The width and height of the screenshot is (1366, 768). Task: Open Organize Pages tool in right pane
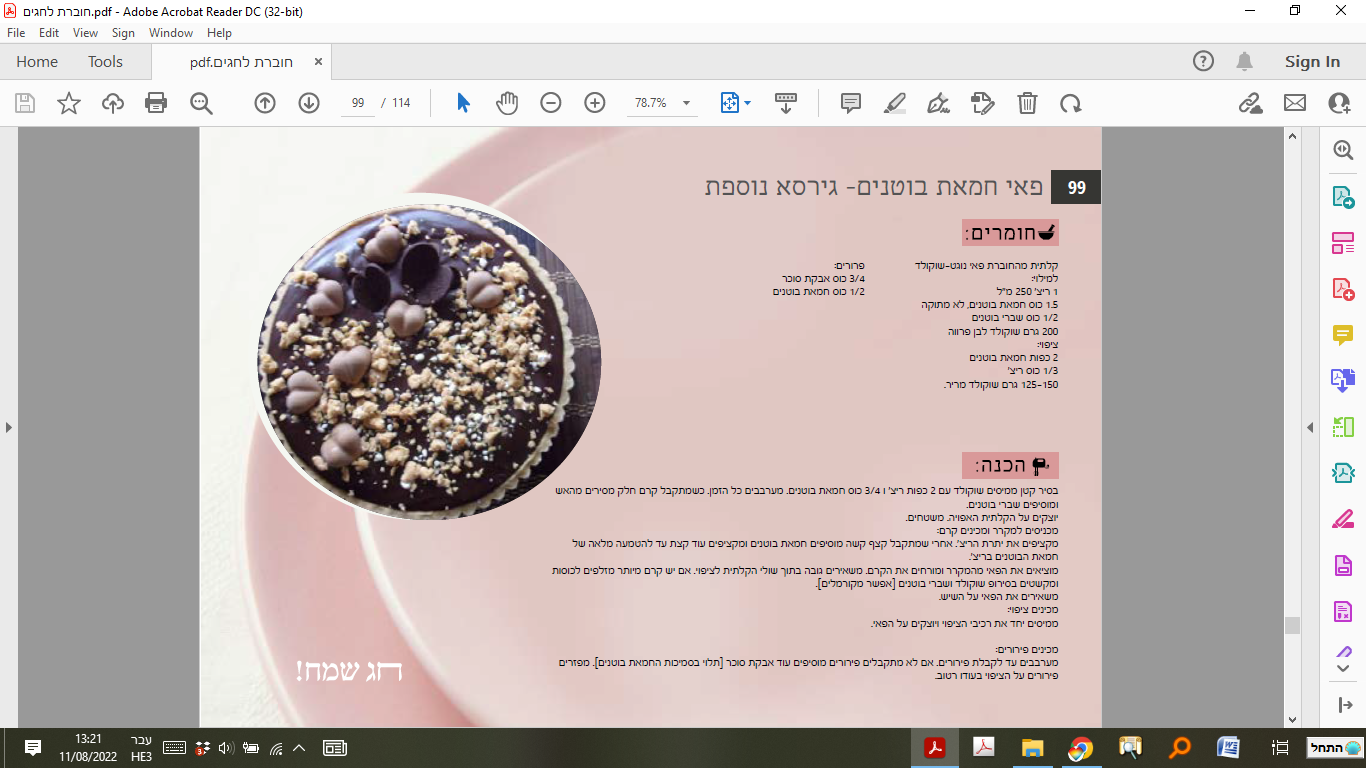click(x=1343, y=427)
